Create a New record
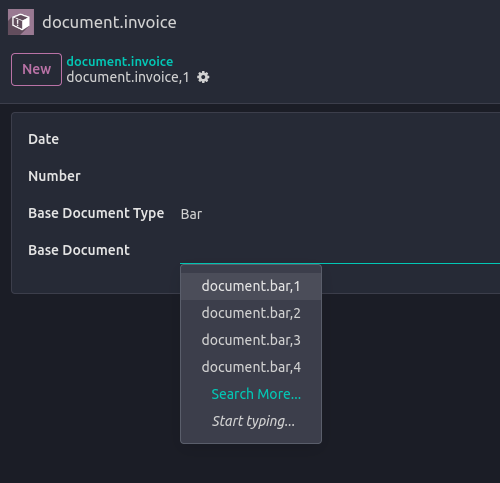500x483 pixels. (36, 69)
